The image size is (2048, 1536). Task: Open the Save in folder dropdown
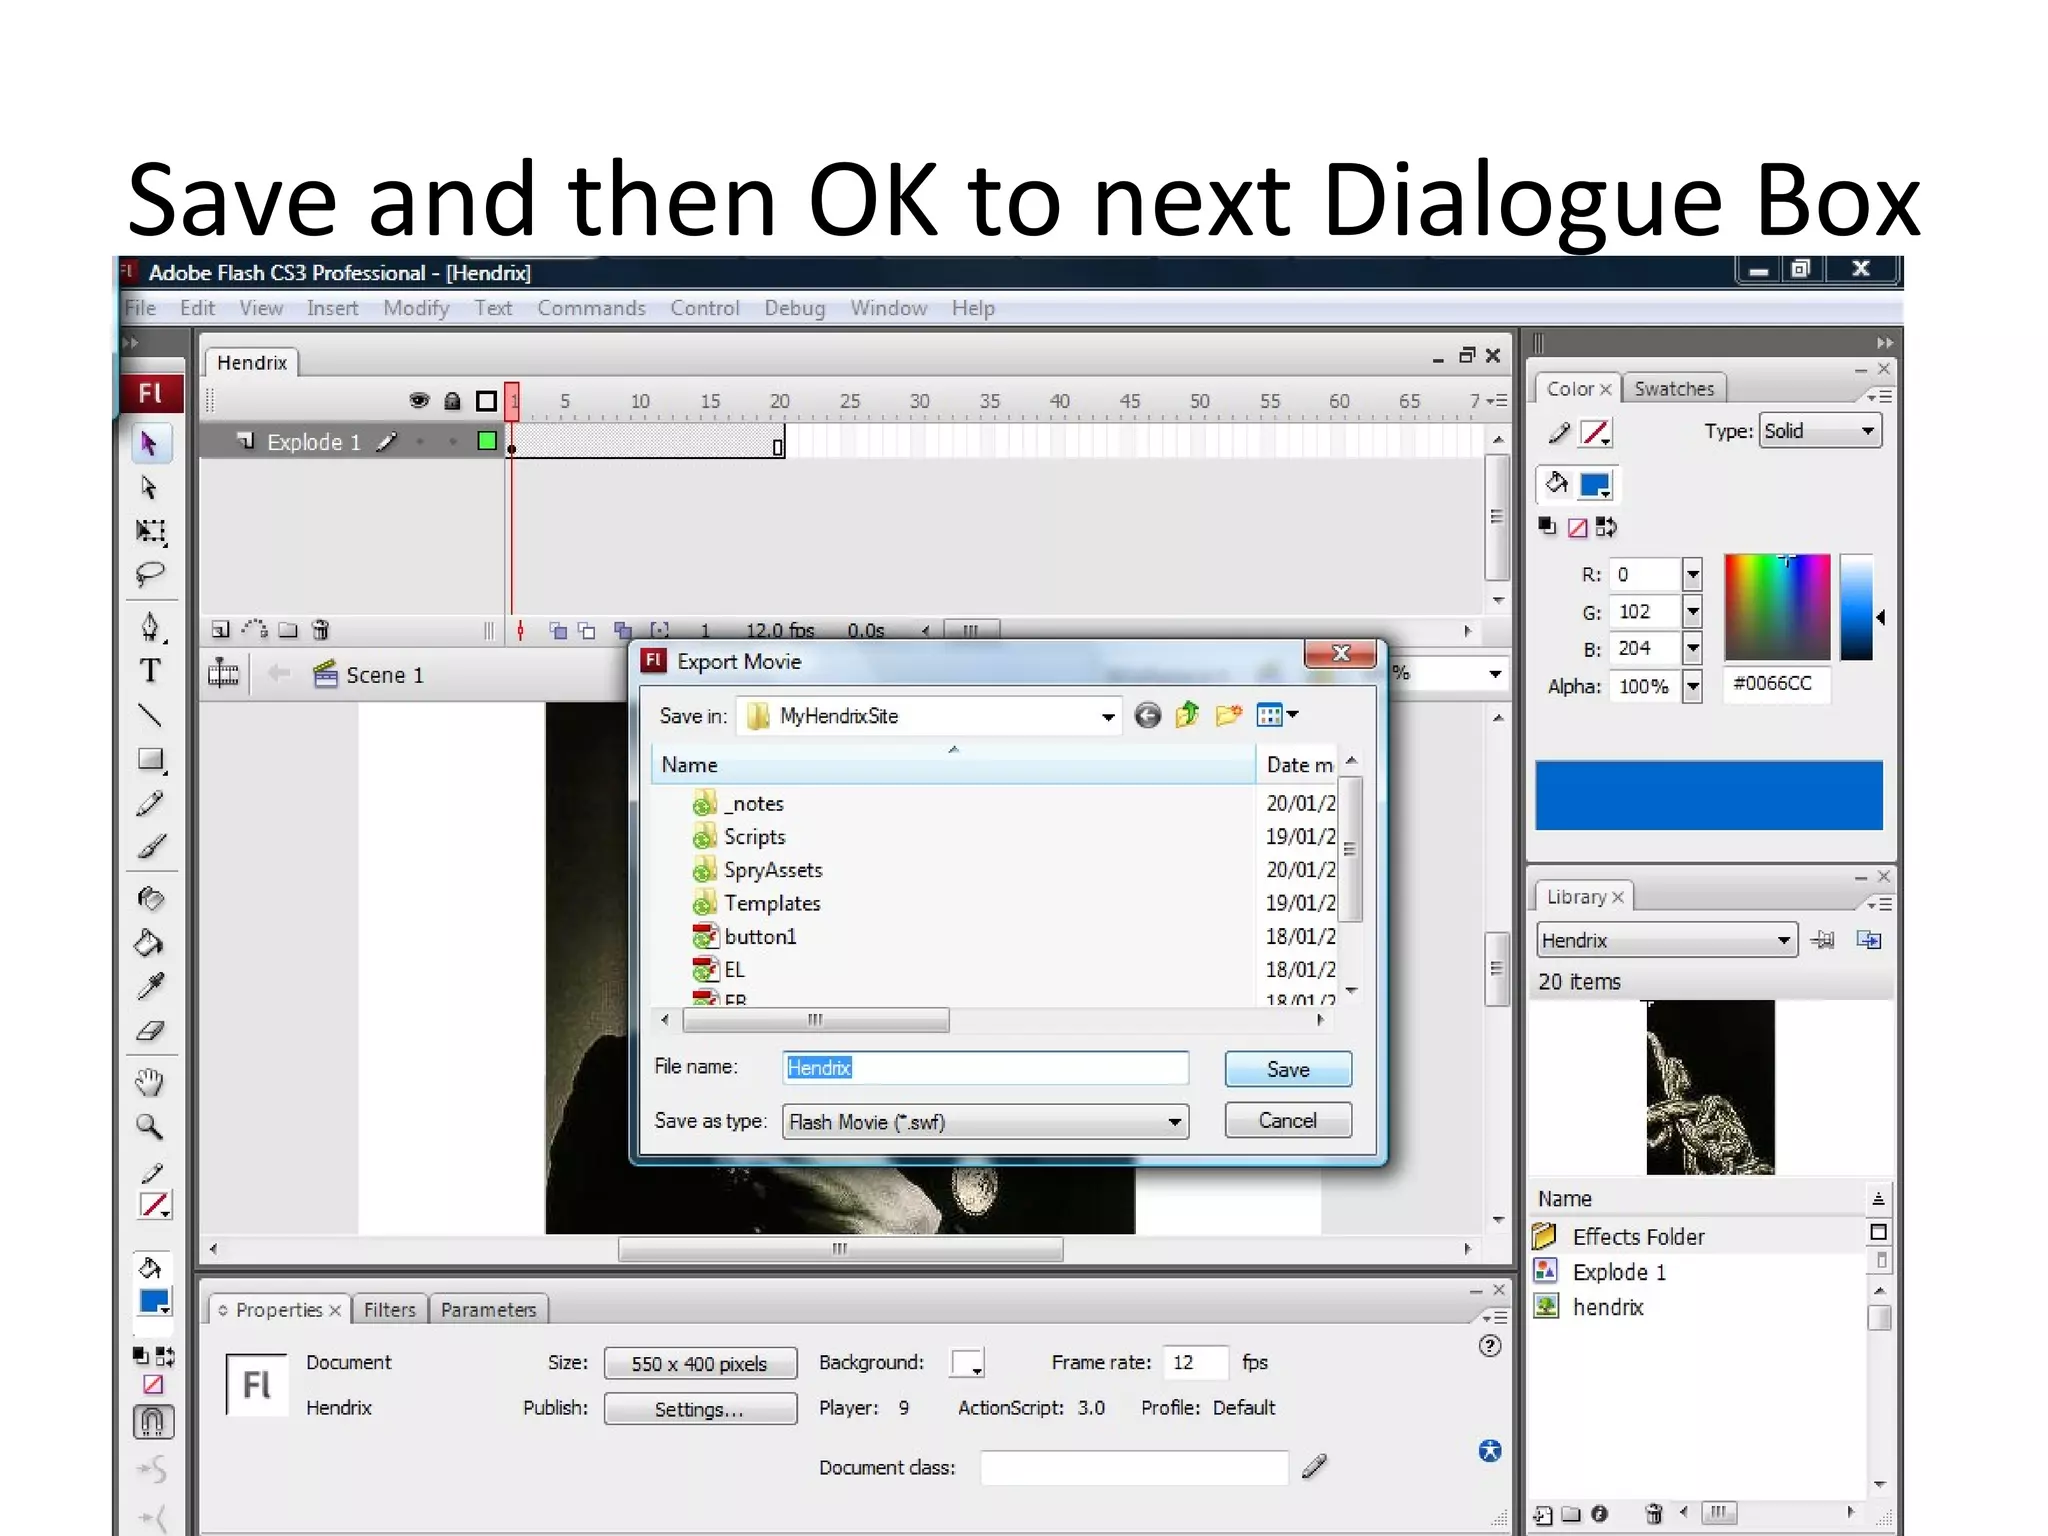(1108, 717)
